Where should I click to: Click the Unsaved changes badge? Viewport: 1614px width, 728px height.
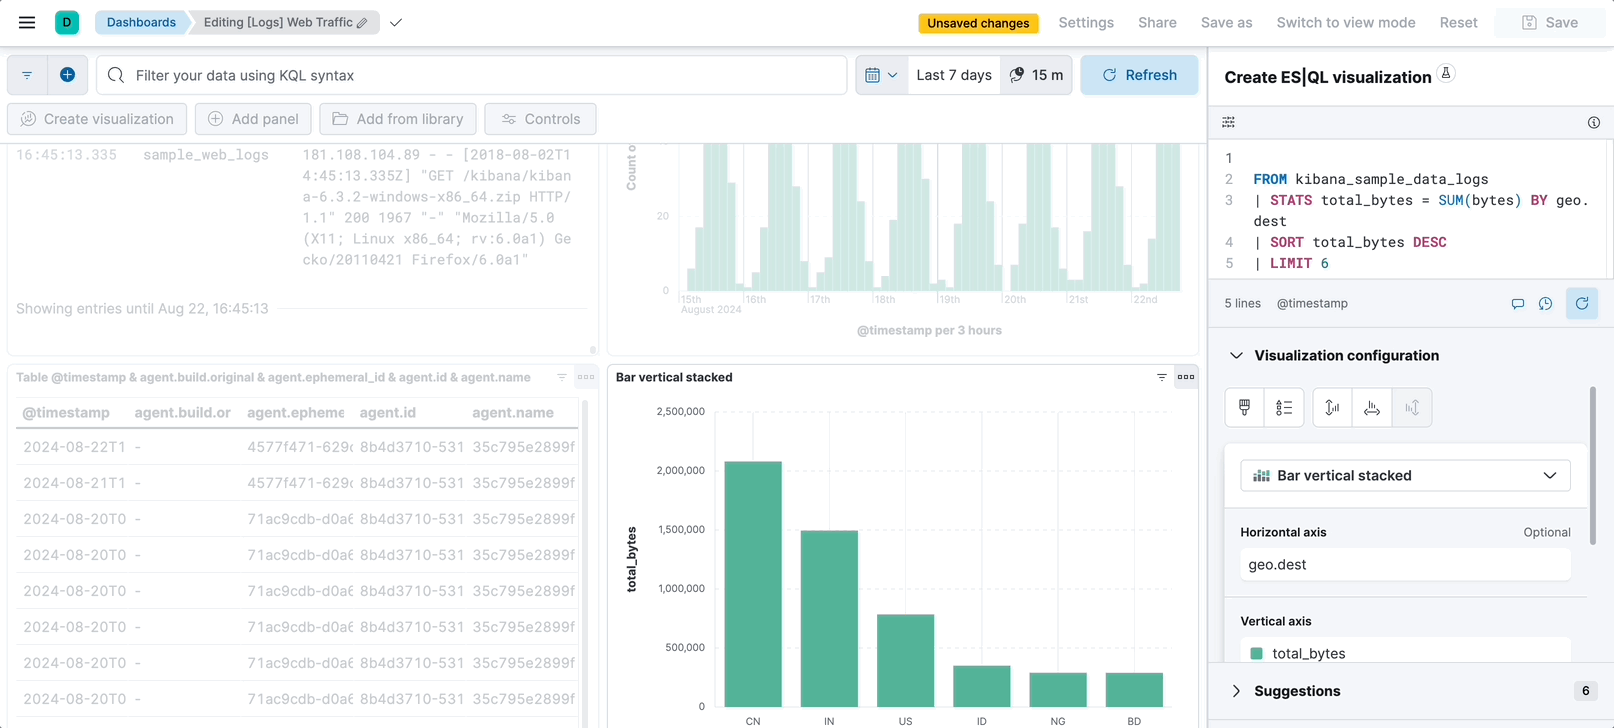(x=978, y=23)
